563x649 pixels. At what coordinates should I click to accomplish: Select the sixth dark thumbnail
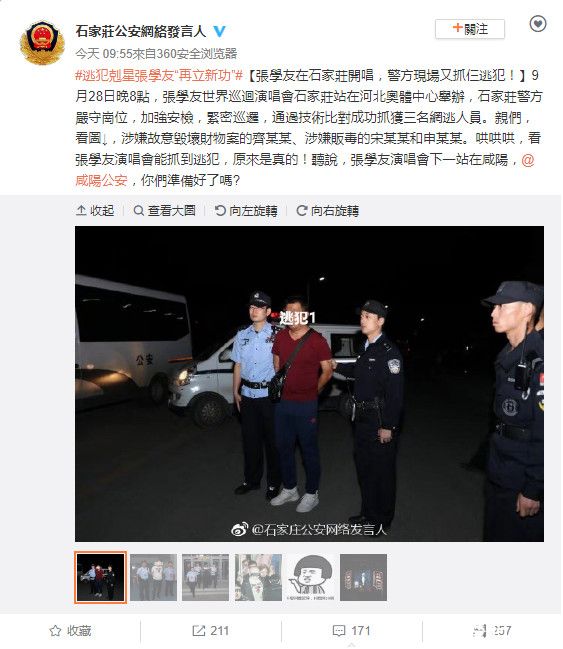coord(363,577)
